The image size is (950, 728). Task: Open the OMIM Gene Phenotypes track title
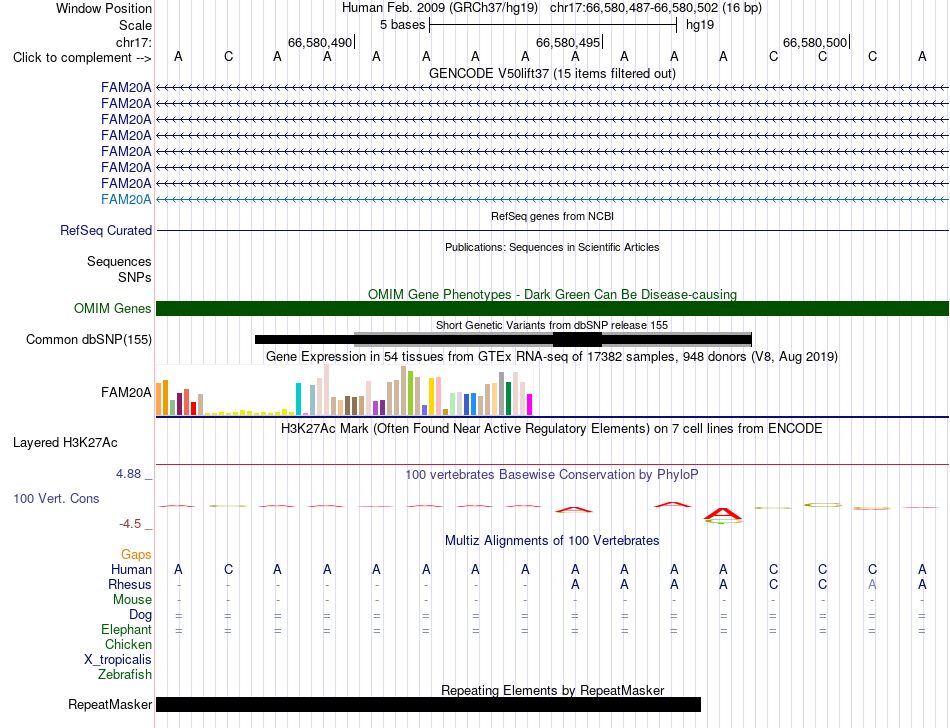552,294
